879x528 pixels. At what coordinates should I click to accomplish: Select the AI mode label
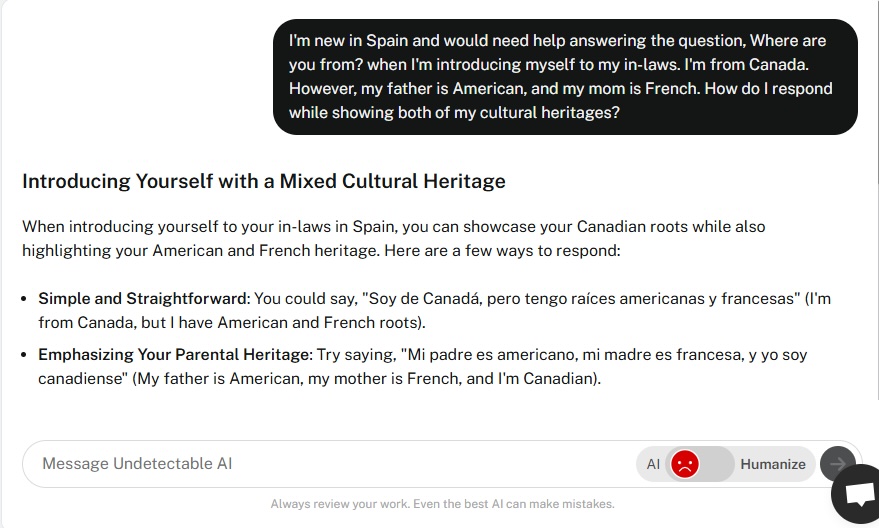[653, 464]
